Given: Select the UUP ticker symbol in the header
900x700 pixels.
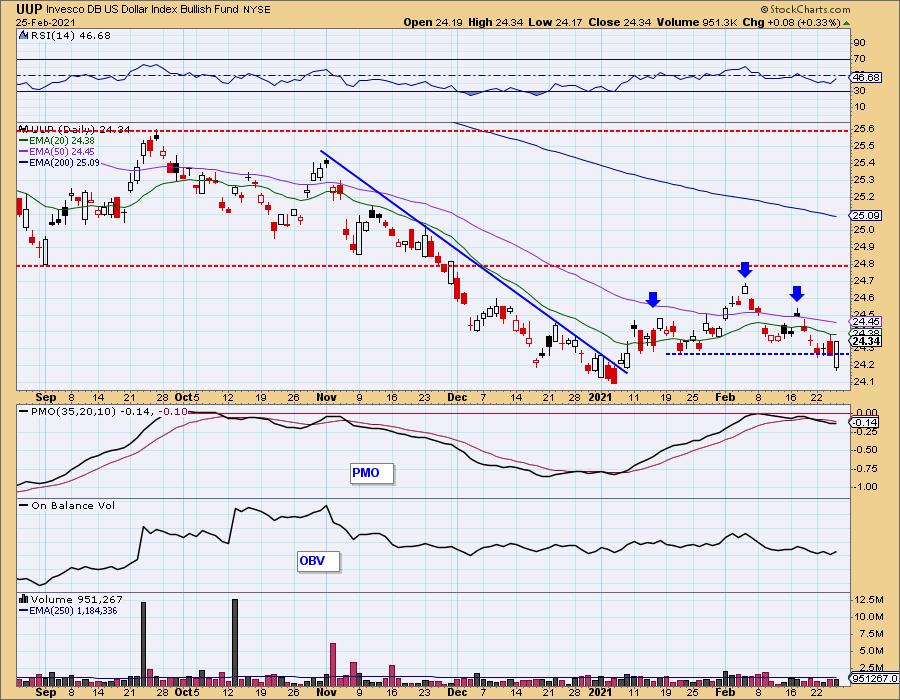Looking at the screenshot, I should pyautogui.click(x=29, y=9).
